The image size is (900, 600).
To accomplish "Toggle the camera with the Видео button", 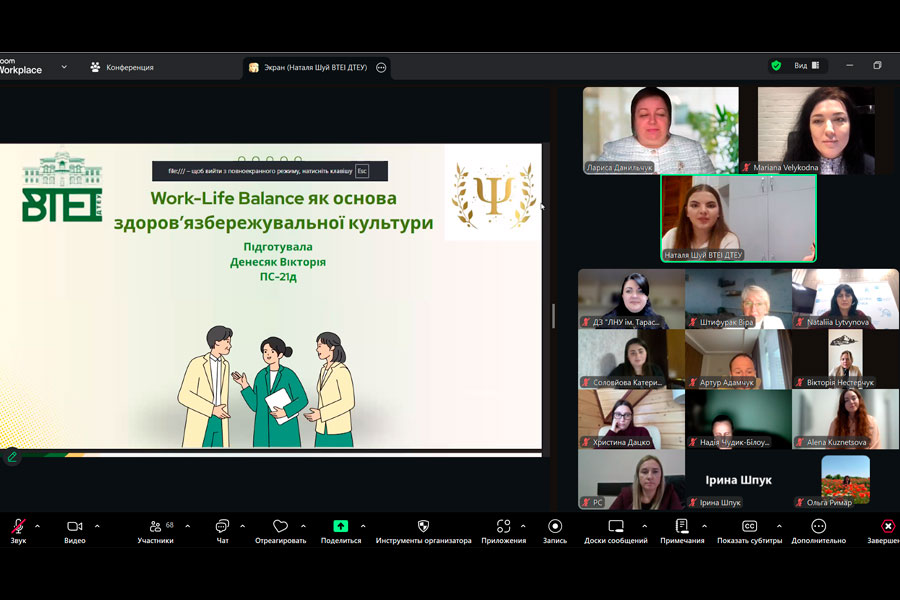I will (74, 527).
